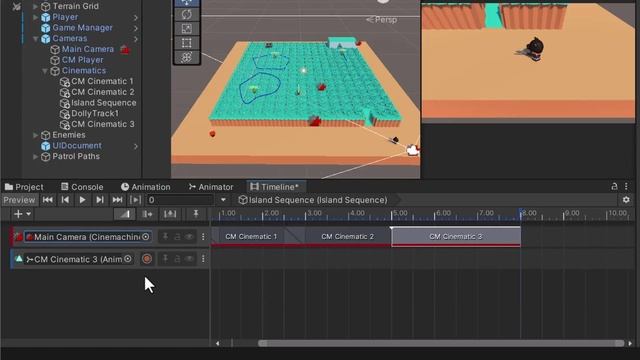Click the Island Sequence breadcrumb label
The width and height of the screenshot is (640, 360).
(318, 200)
